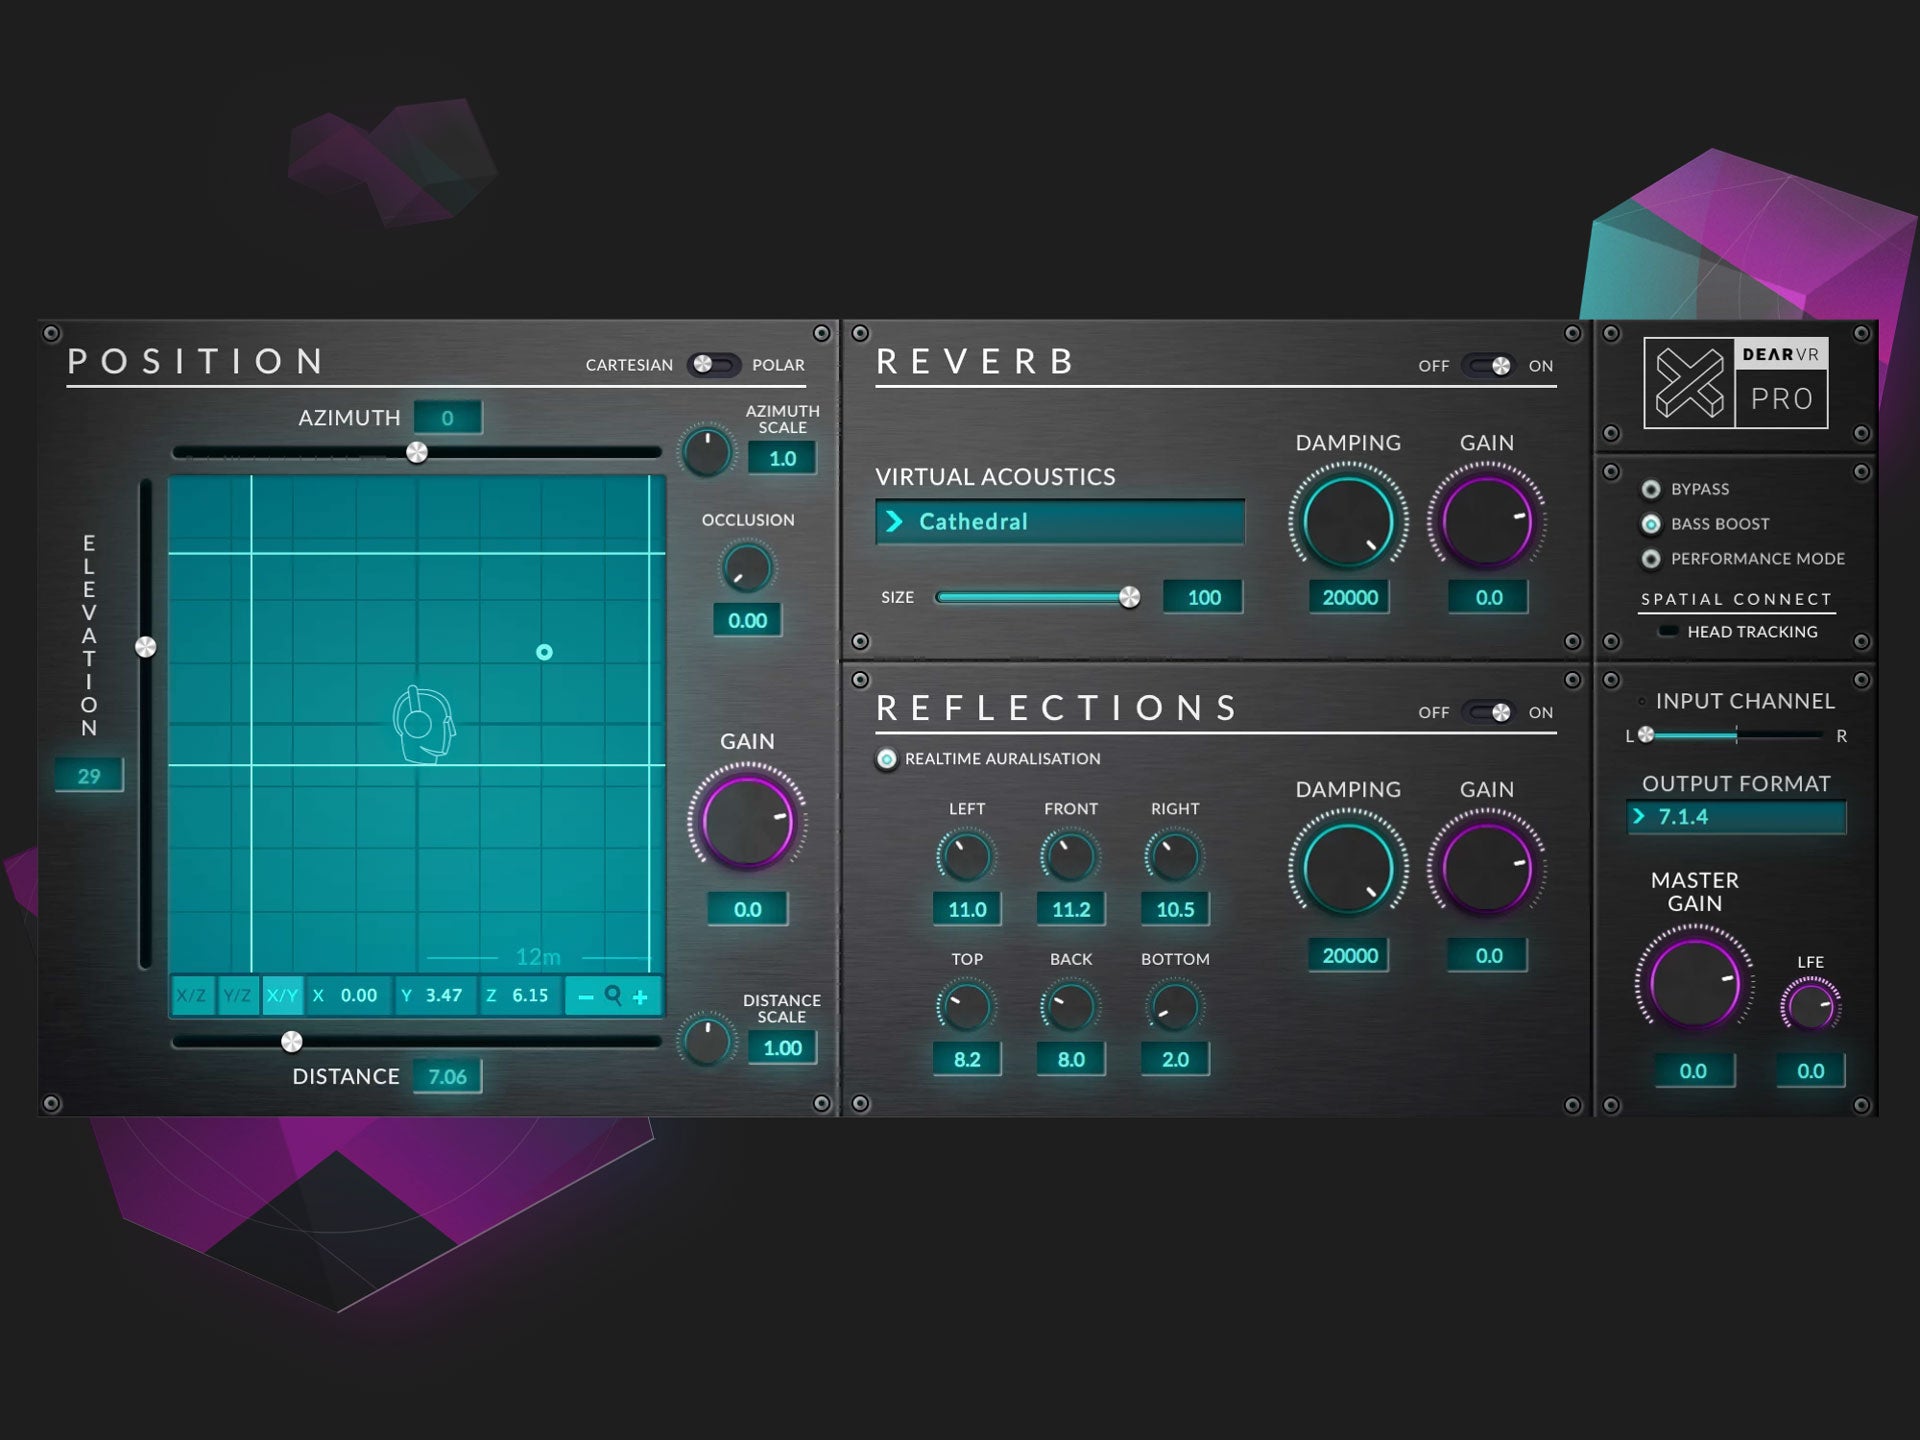The image size is (1920, 1440).
Task: Enable the Bypass option
Action: [1651, 489]
